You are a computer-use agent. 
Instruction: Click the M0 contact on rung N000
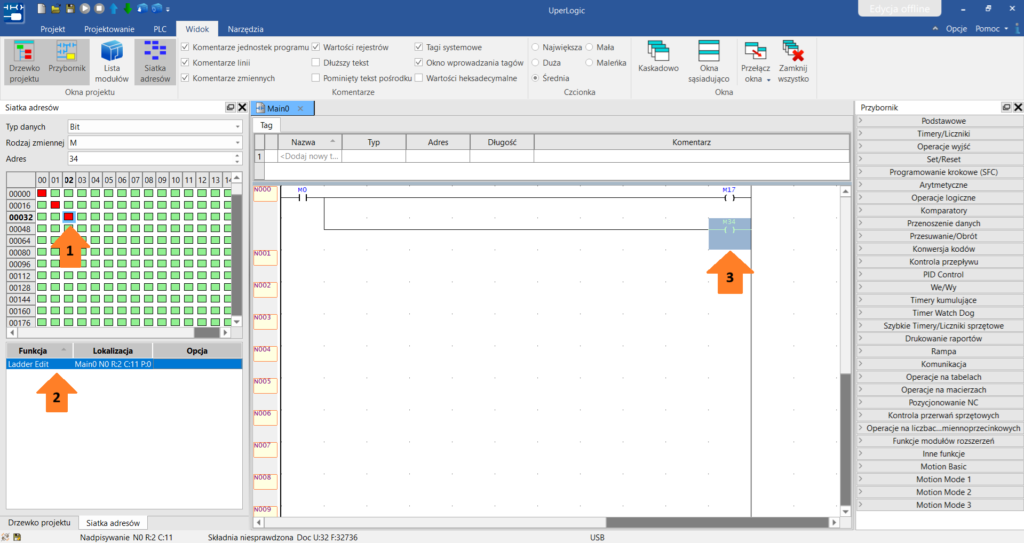(x=302, y=195)
